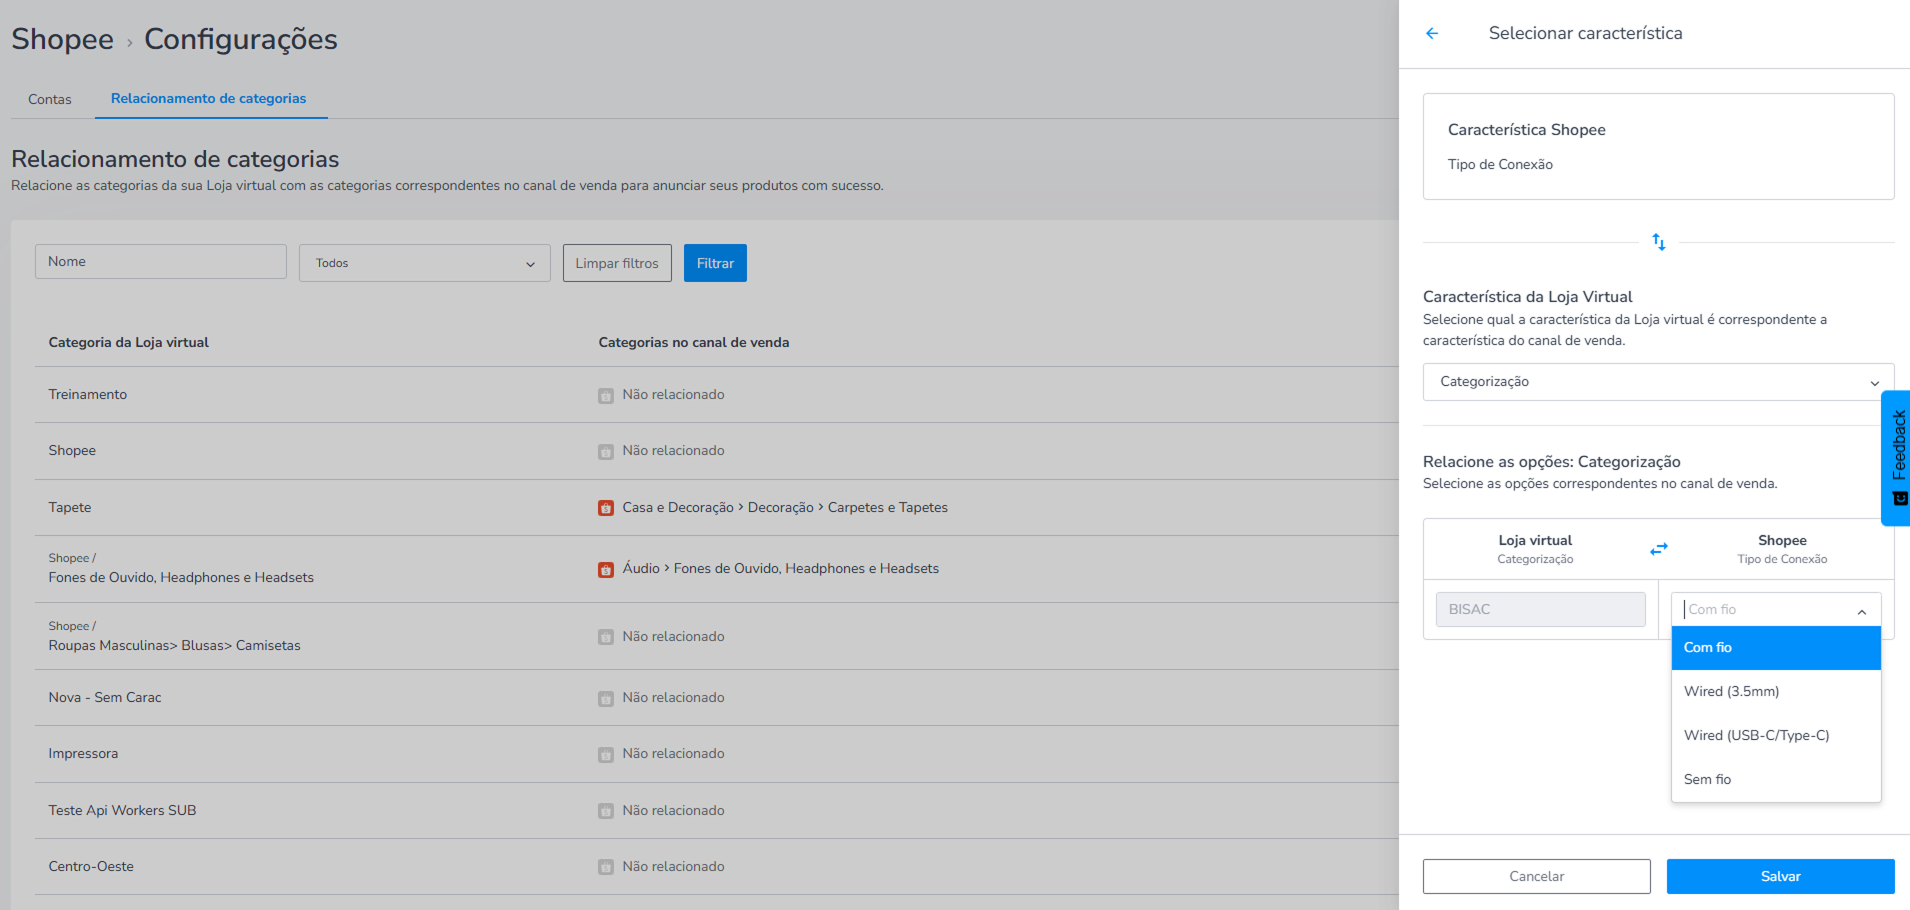Click the horizontal swap arrows between Loja virtual and Shopee
The image size is (1910, 910).
(1659, 549)
